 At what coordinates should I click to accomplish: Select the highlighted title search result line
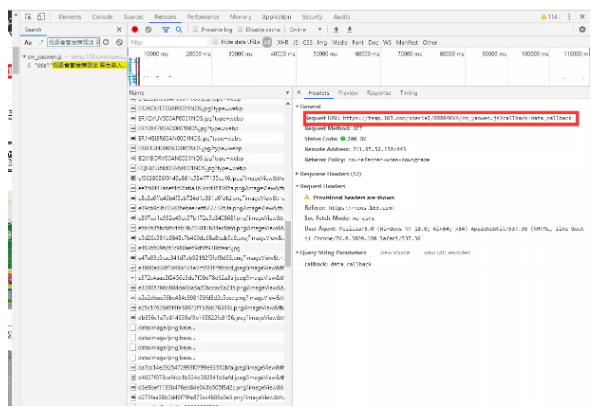click(76, 65)
